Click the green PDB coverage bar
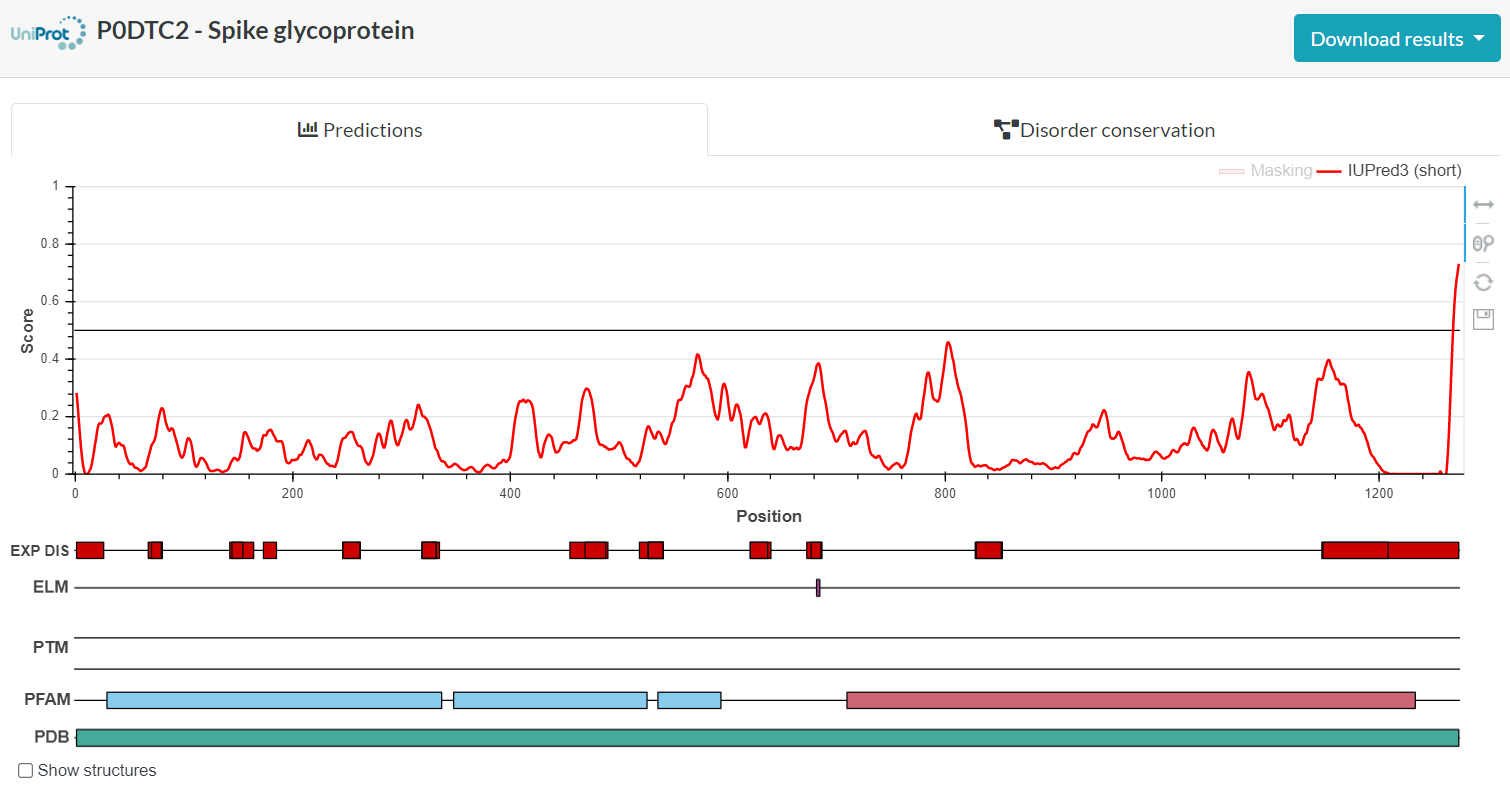1510x802 pixels. (767, 738)
